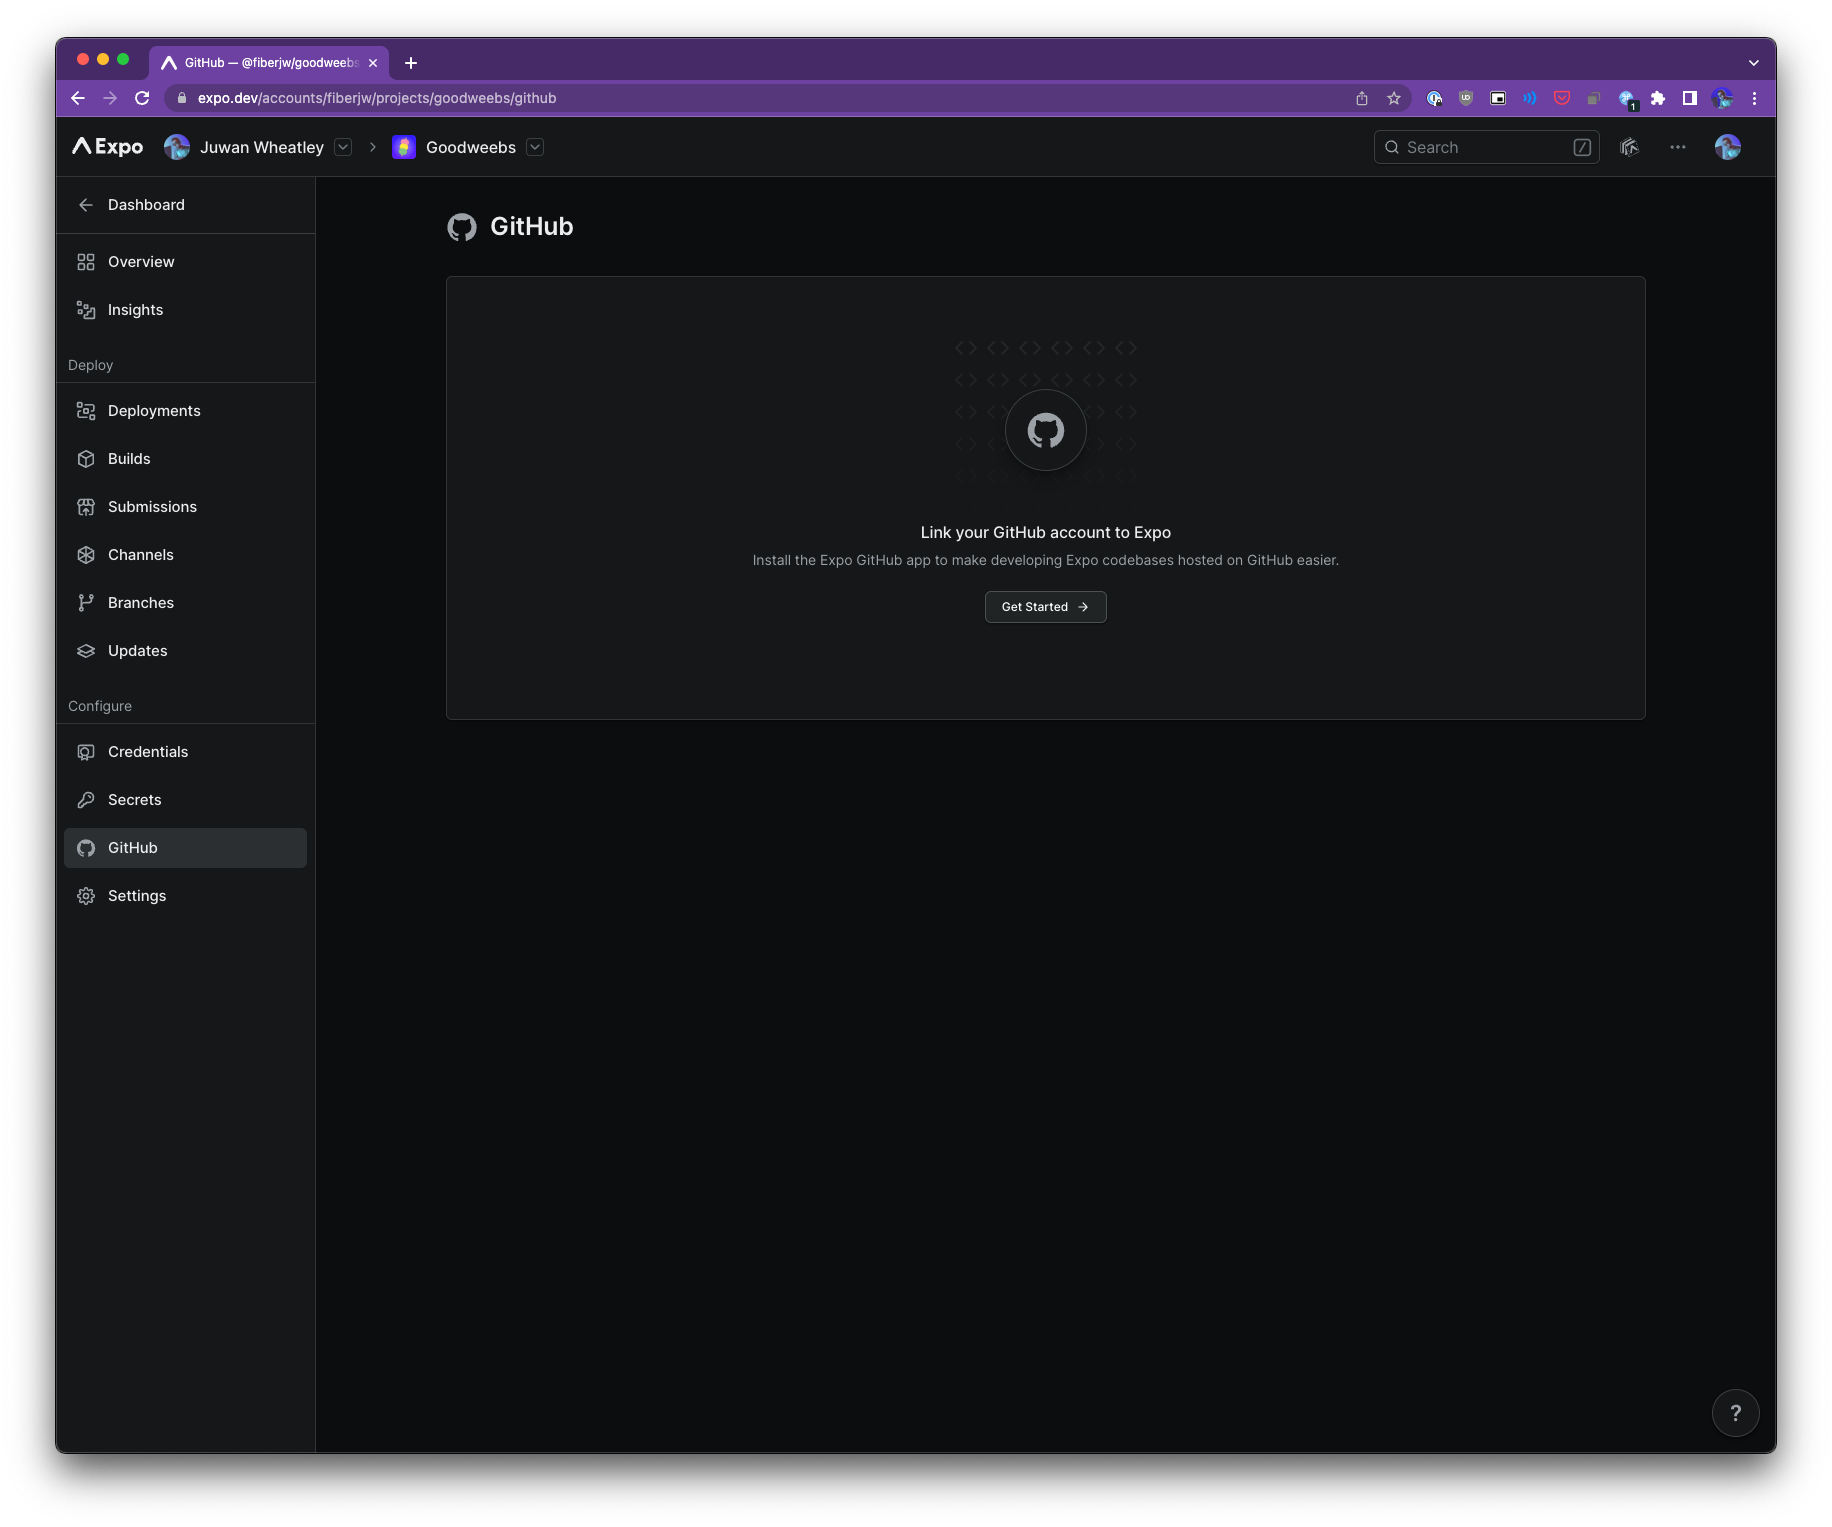Toggle the browser side panel icon

click(1690, 98)
